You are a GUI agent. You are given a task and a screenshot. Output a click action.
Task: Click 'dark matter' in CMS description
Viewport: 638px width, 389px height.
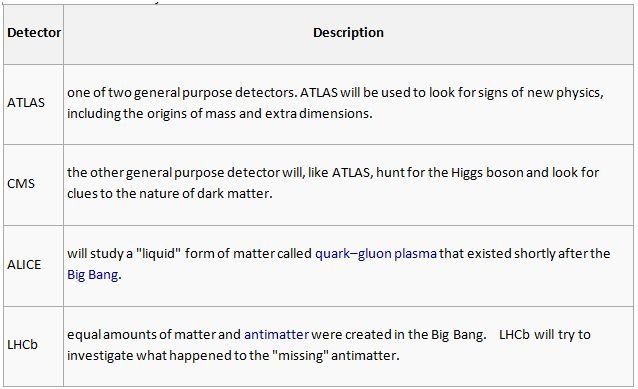click(234, 193)
